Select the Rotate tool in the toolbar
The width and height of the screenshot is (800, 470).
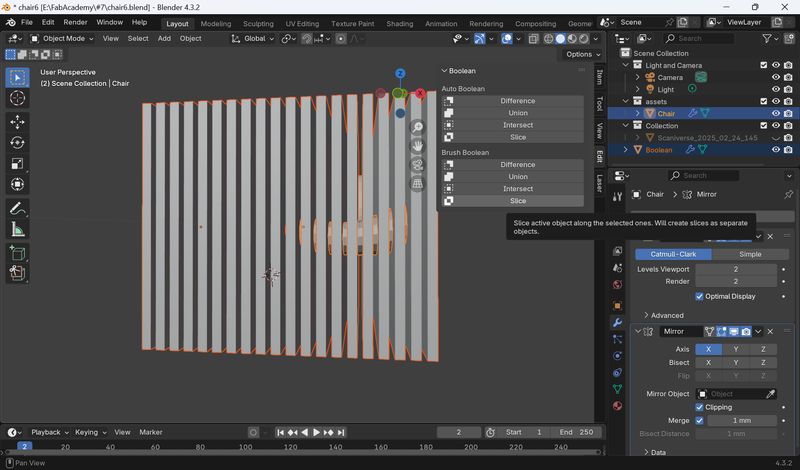coord(17,143)
